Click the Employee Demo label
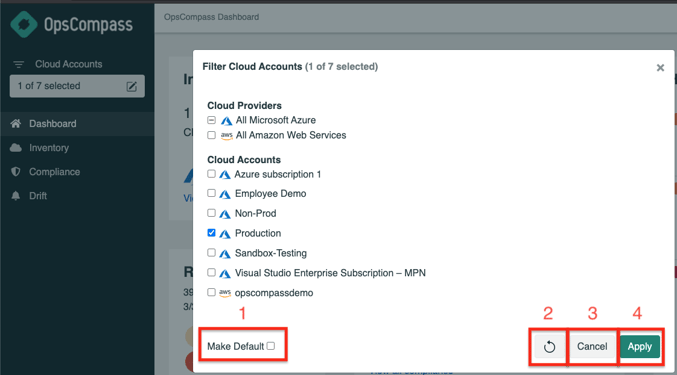Screen dimensions: 677x375 coord(271,194)
